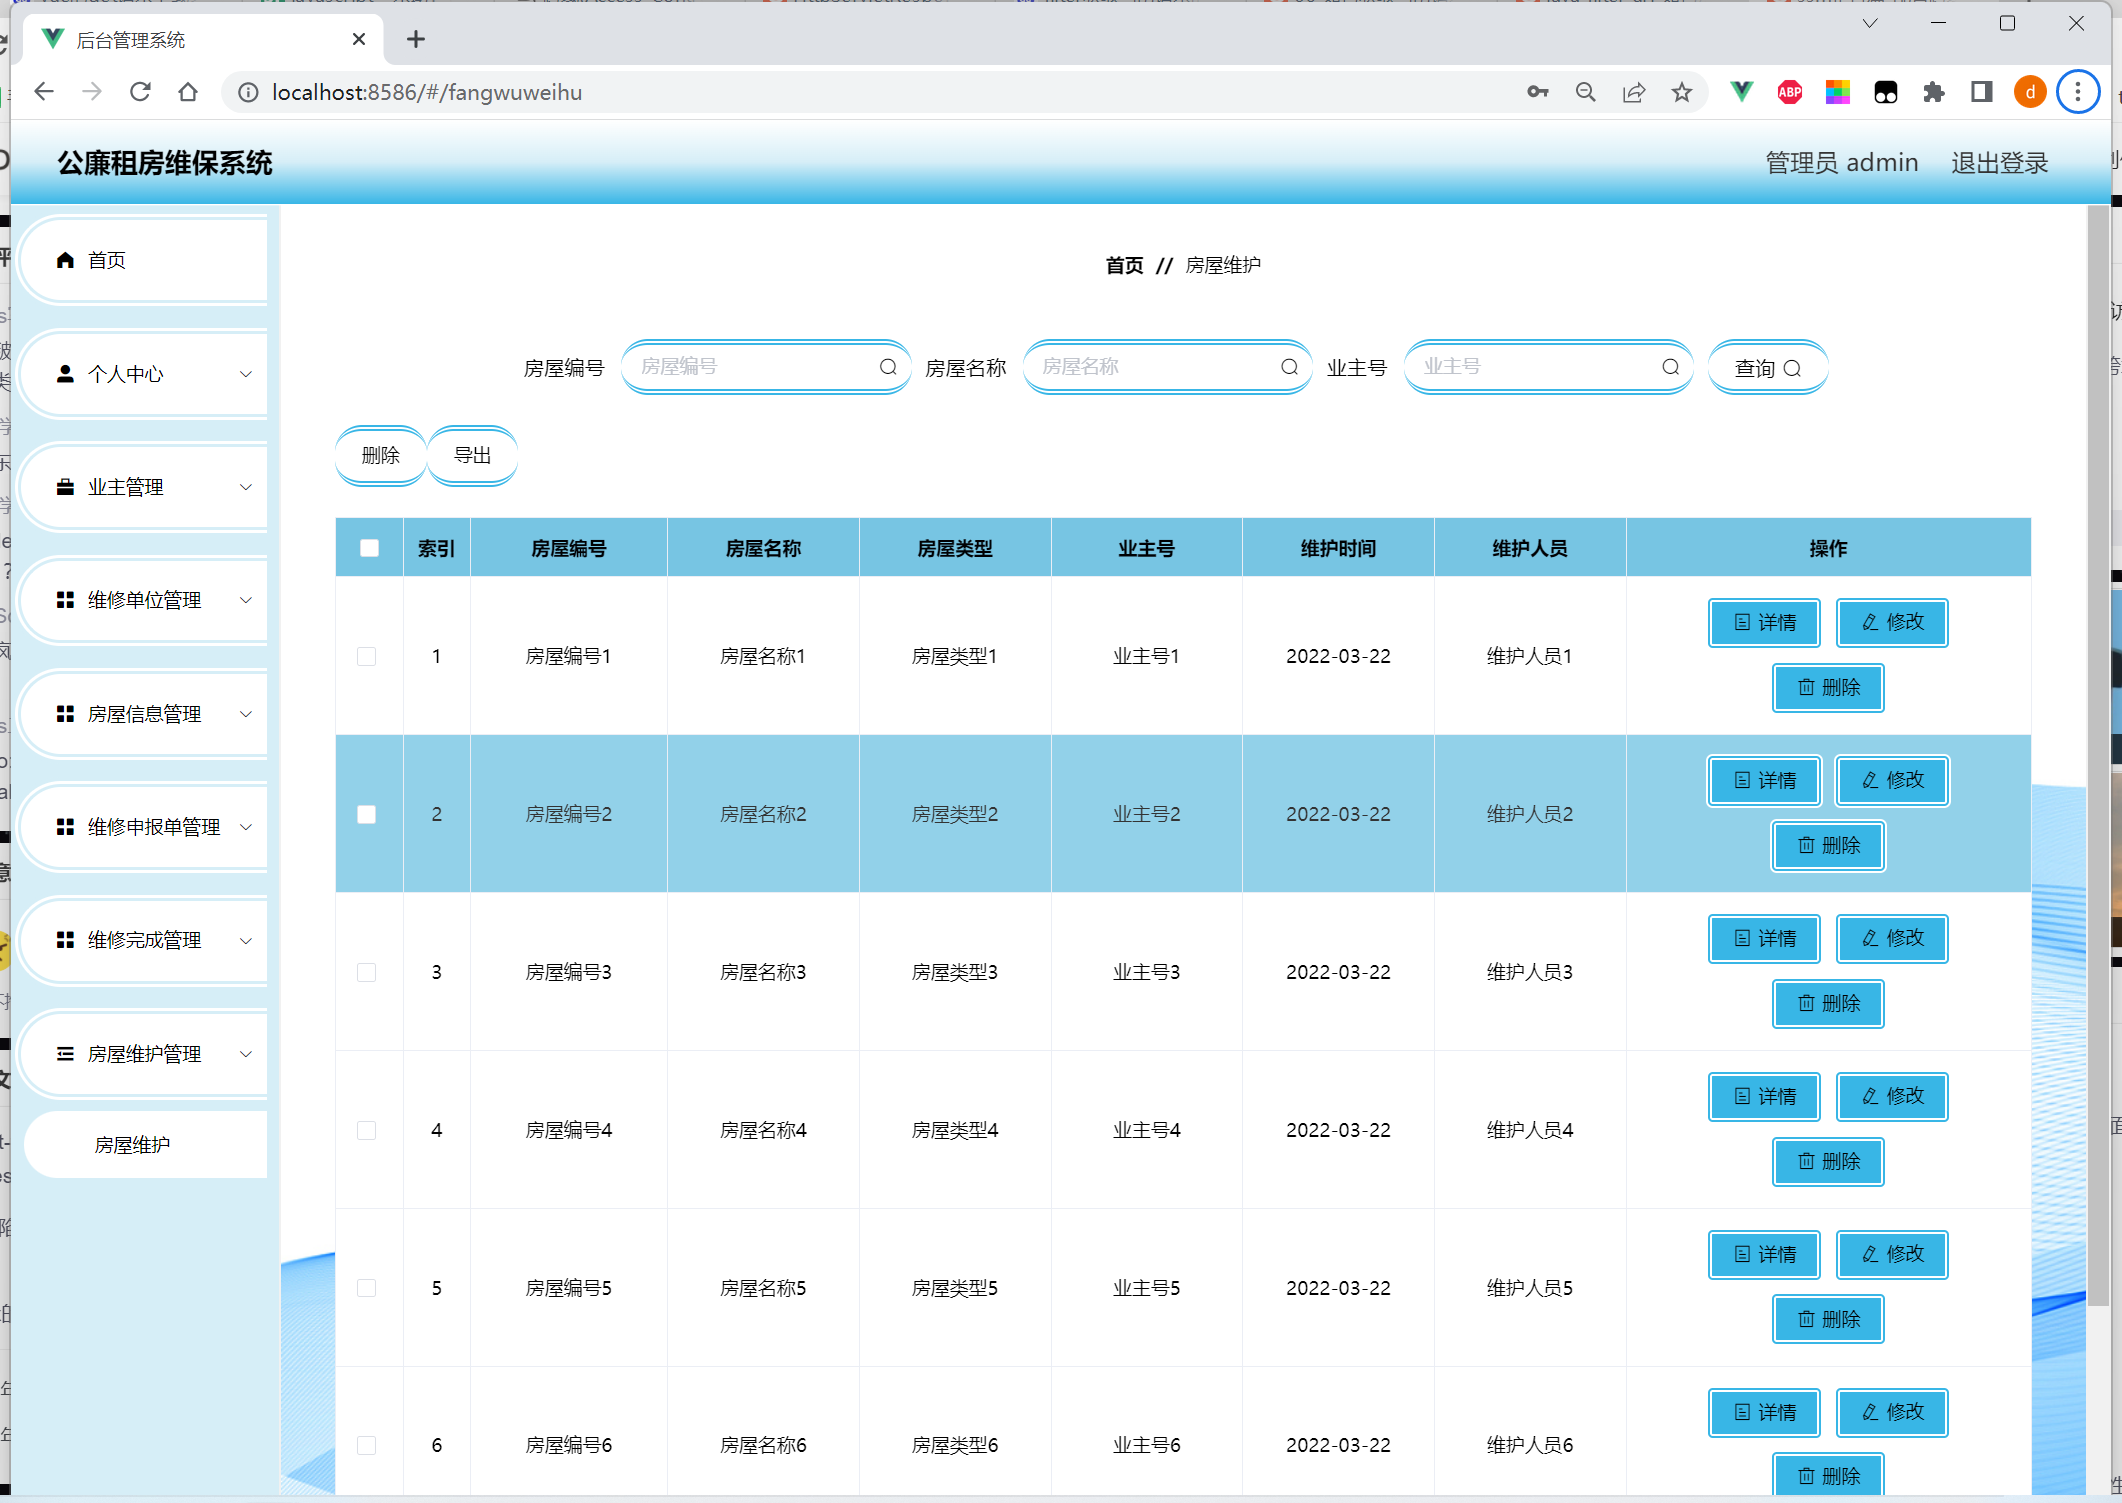2122x1503 pixels.
Task: Reload the page with refresh icon
Action: coord(140,92)
